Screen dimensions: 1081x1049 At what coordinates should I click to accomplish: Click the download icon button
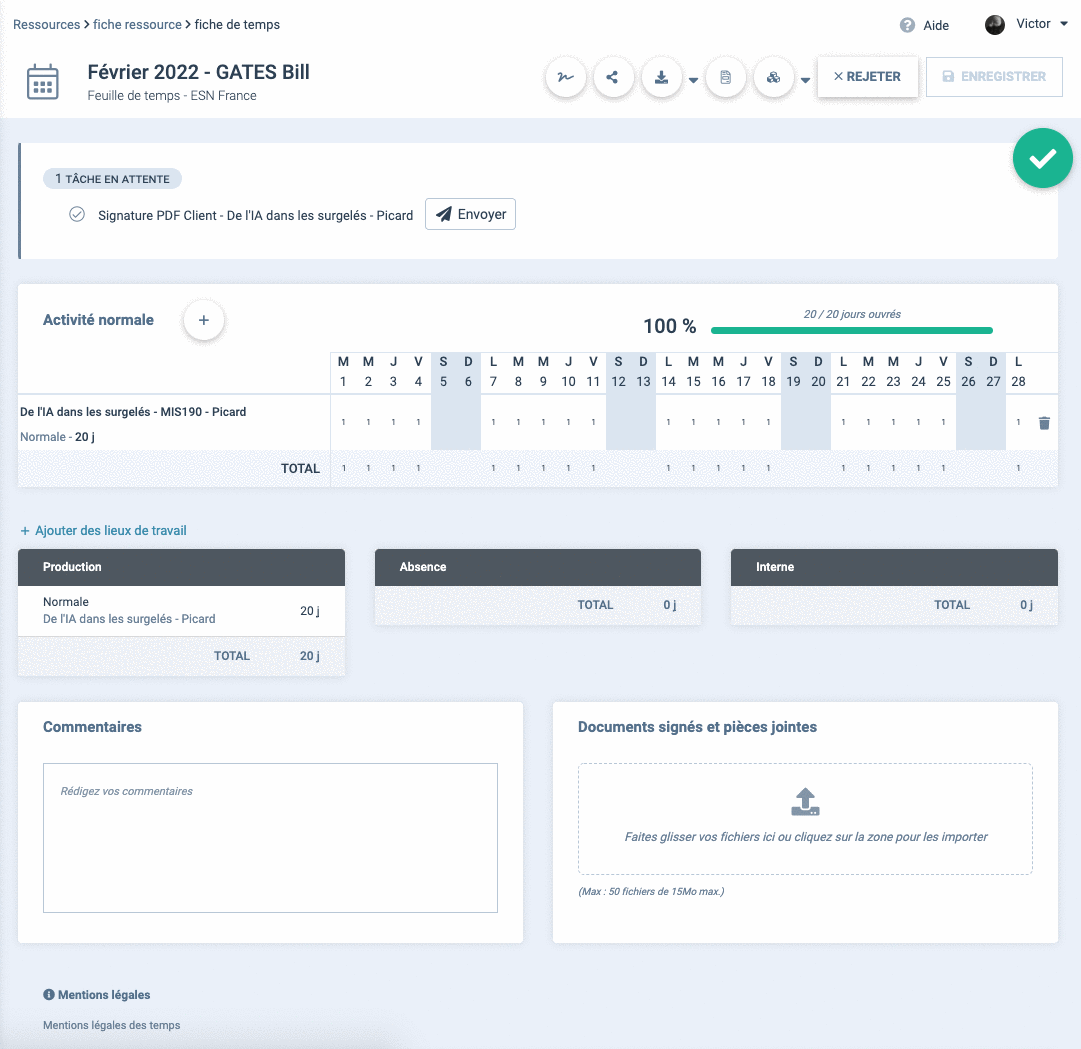pos(661,77)
